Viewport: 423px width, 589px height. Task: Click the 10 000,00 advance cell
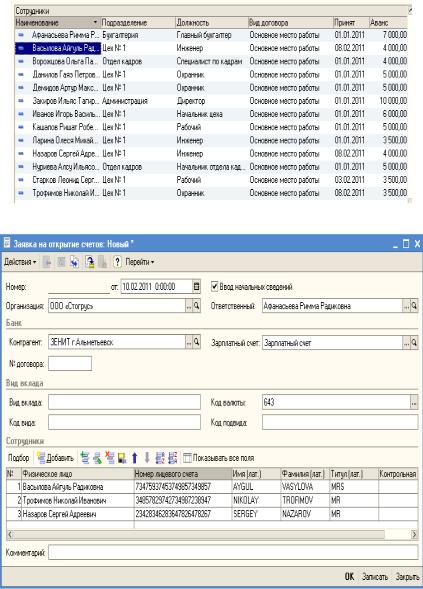pos(389,101)
